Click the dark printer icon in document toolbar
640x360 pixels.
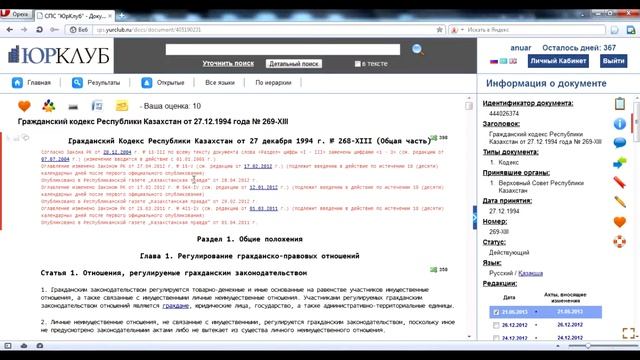pos(73,107)
